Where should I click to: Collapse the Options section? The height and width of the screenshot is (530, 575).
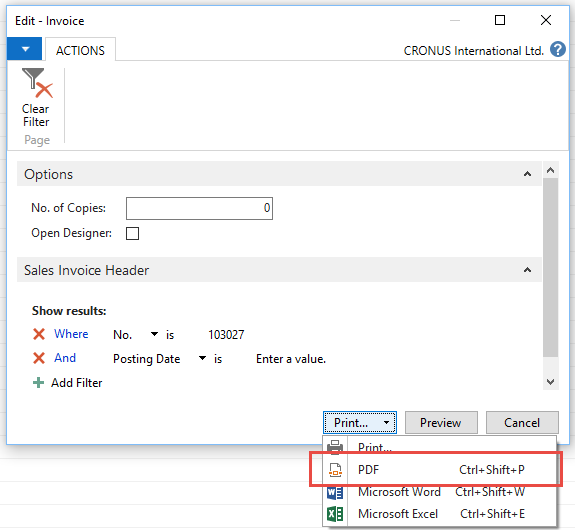[x=527, y=174]
